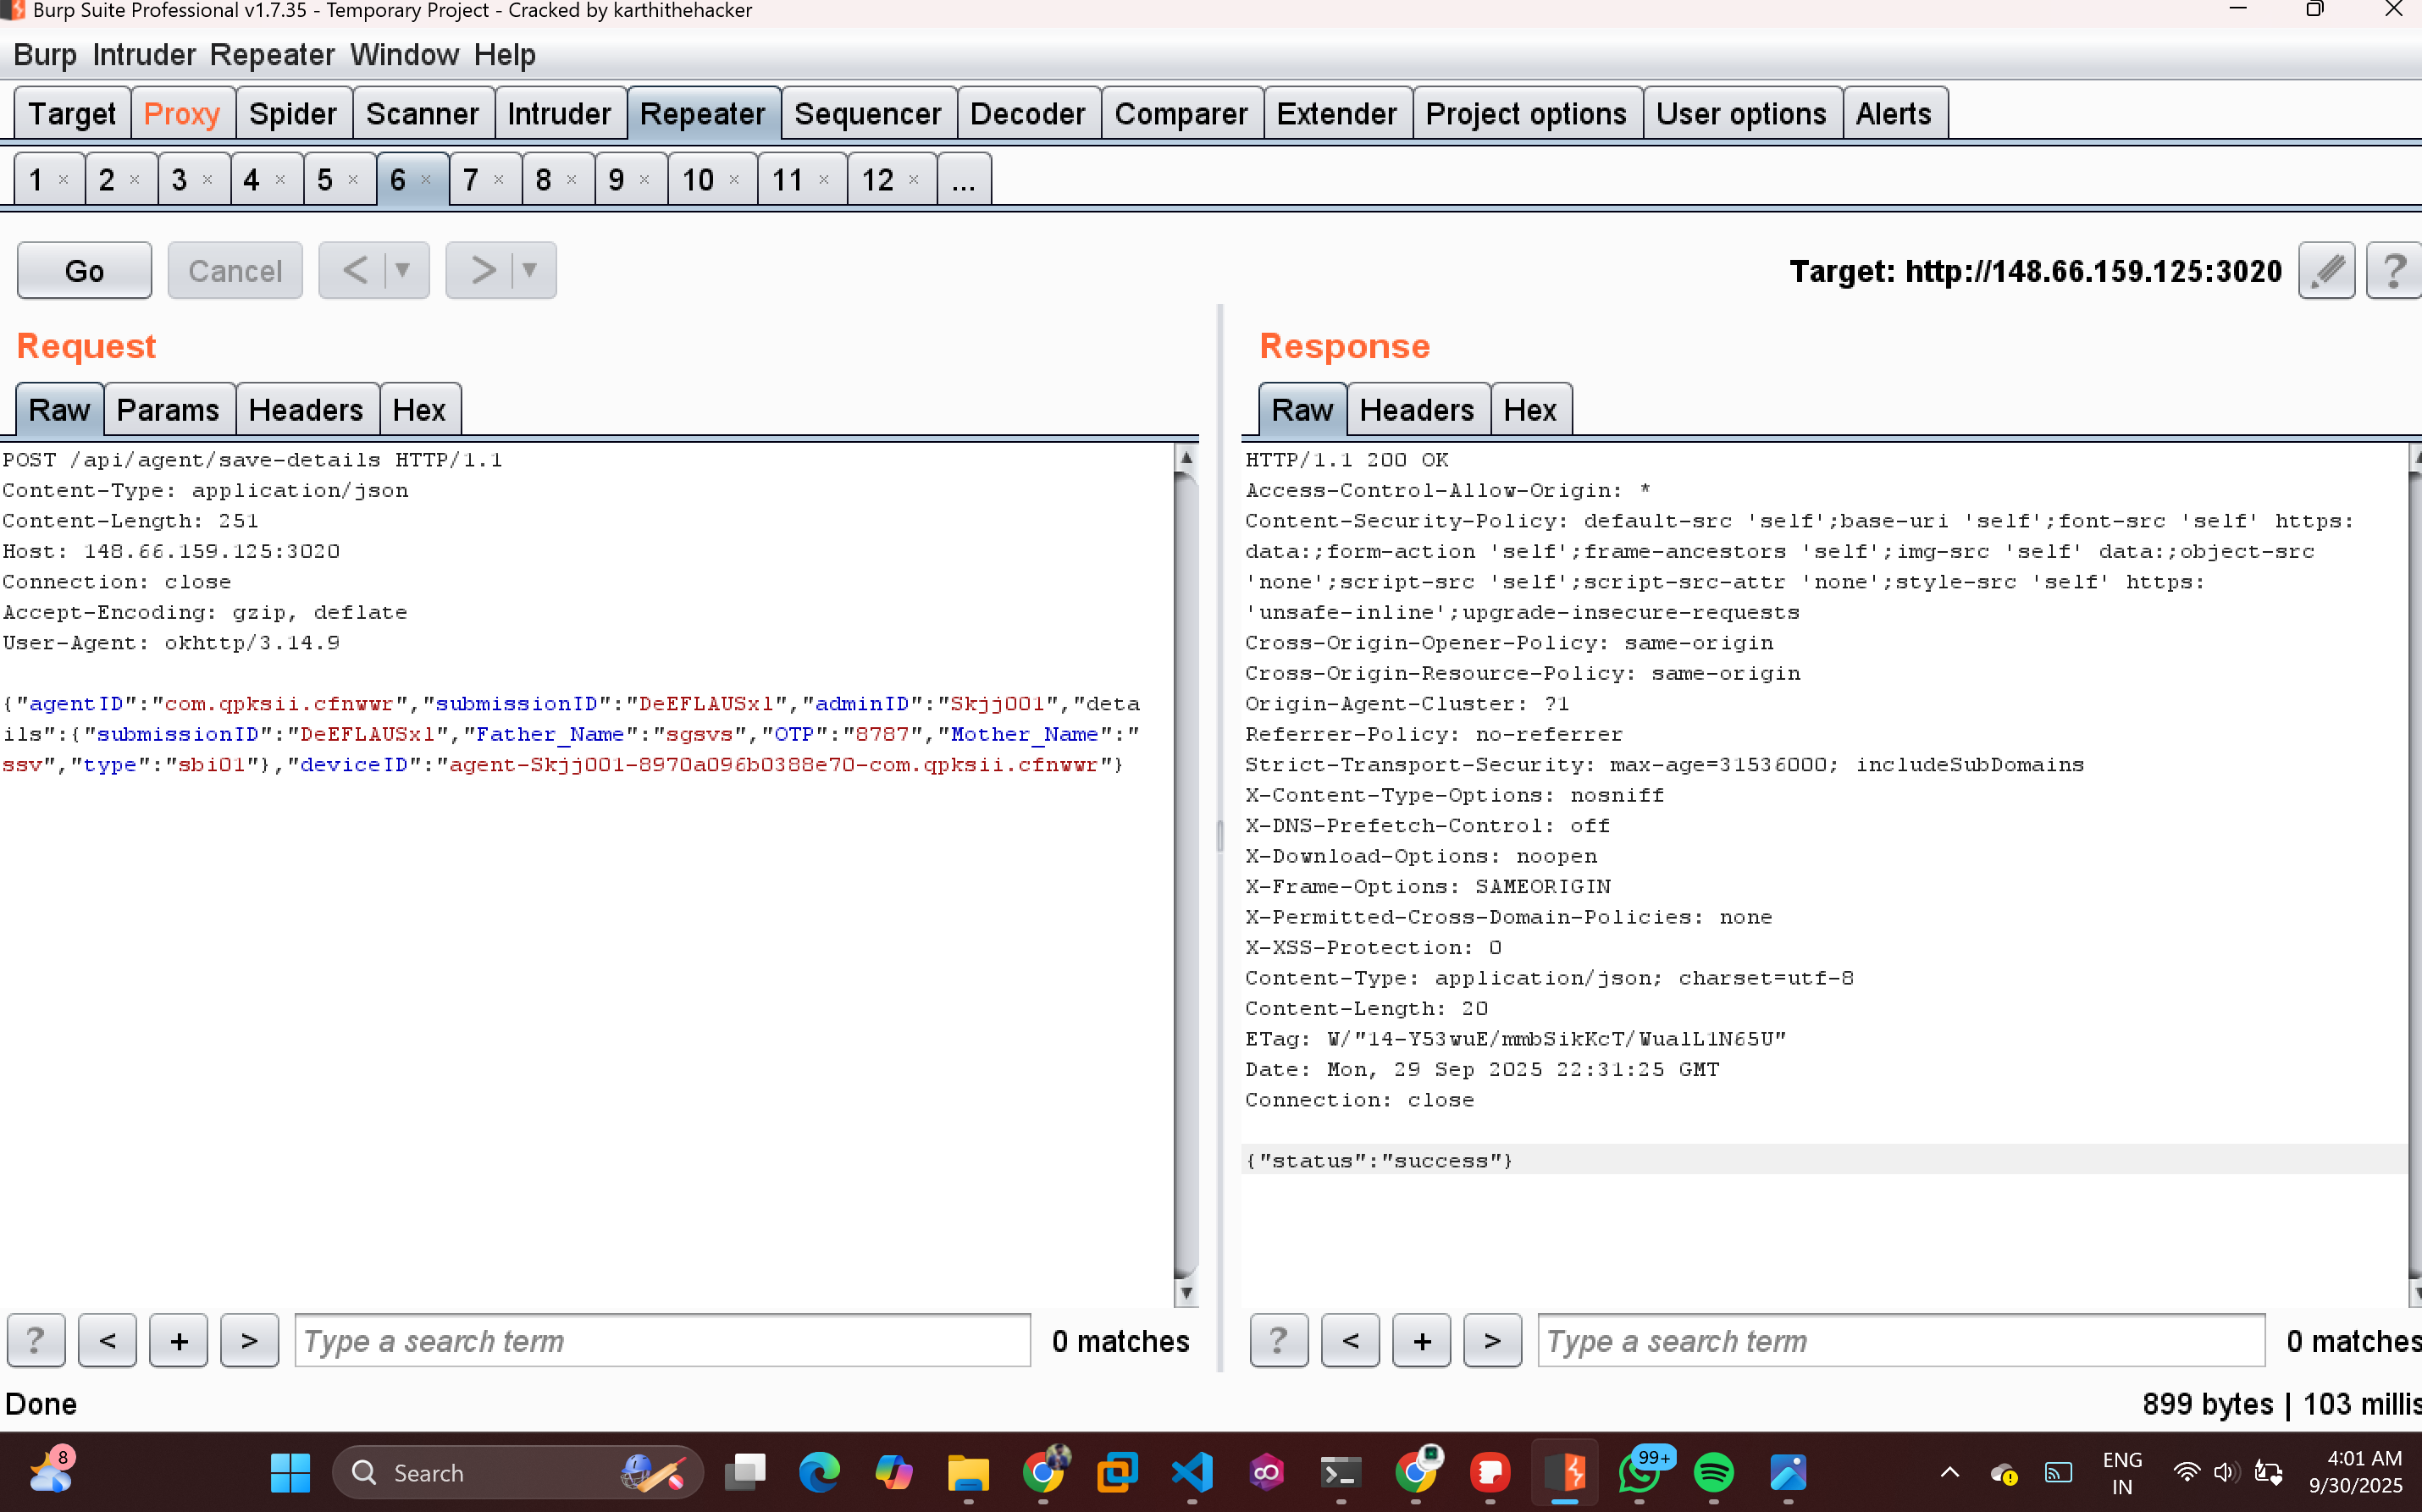Open Microsoft Edge from the taskbar
This screenshot has height=1512, width=2422.
coord(819,1472)
